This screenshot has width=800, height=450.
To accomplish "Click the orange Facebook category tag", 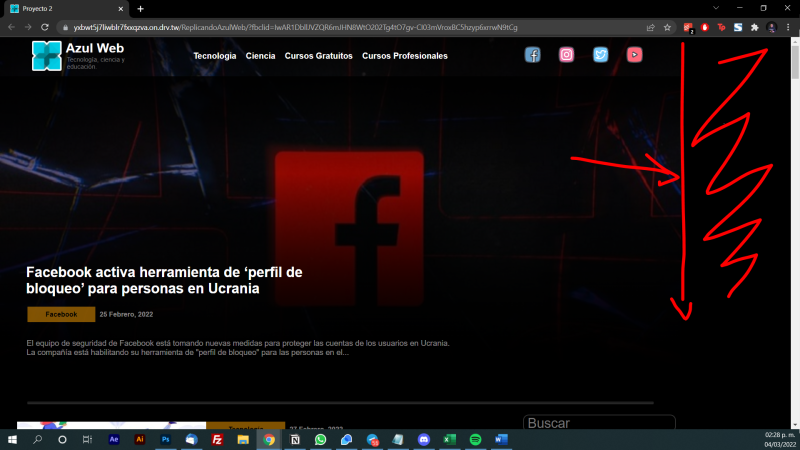I will click(61, 314).
